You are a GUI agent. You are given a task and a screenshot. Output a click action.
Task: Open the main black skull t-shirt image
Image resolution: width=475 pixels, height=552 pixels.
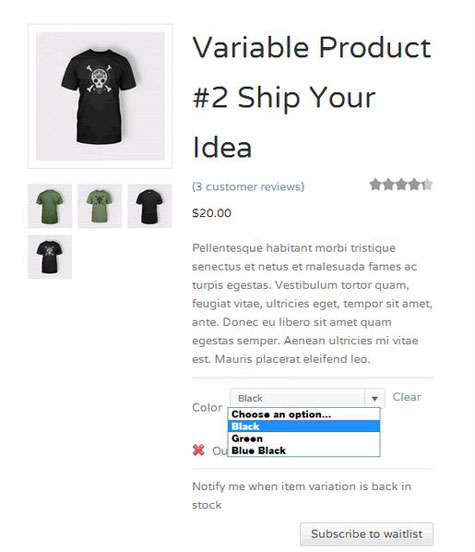click(x=100, y=96)
